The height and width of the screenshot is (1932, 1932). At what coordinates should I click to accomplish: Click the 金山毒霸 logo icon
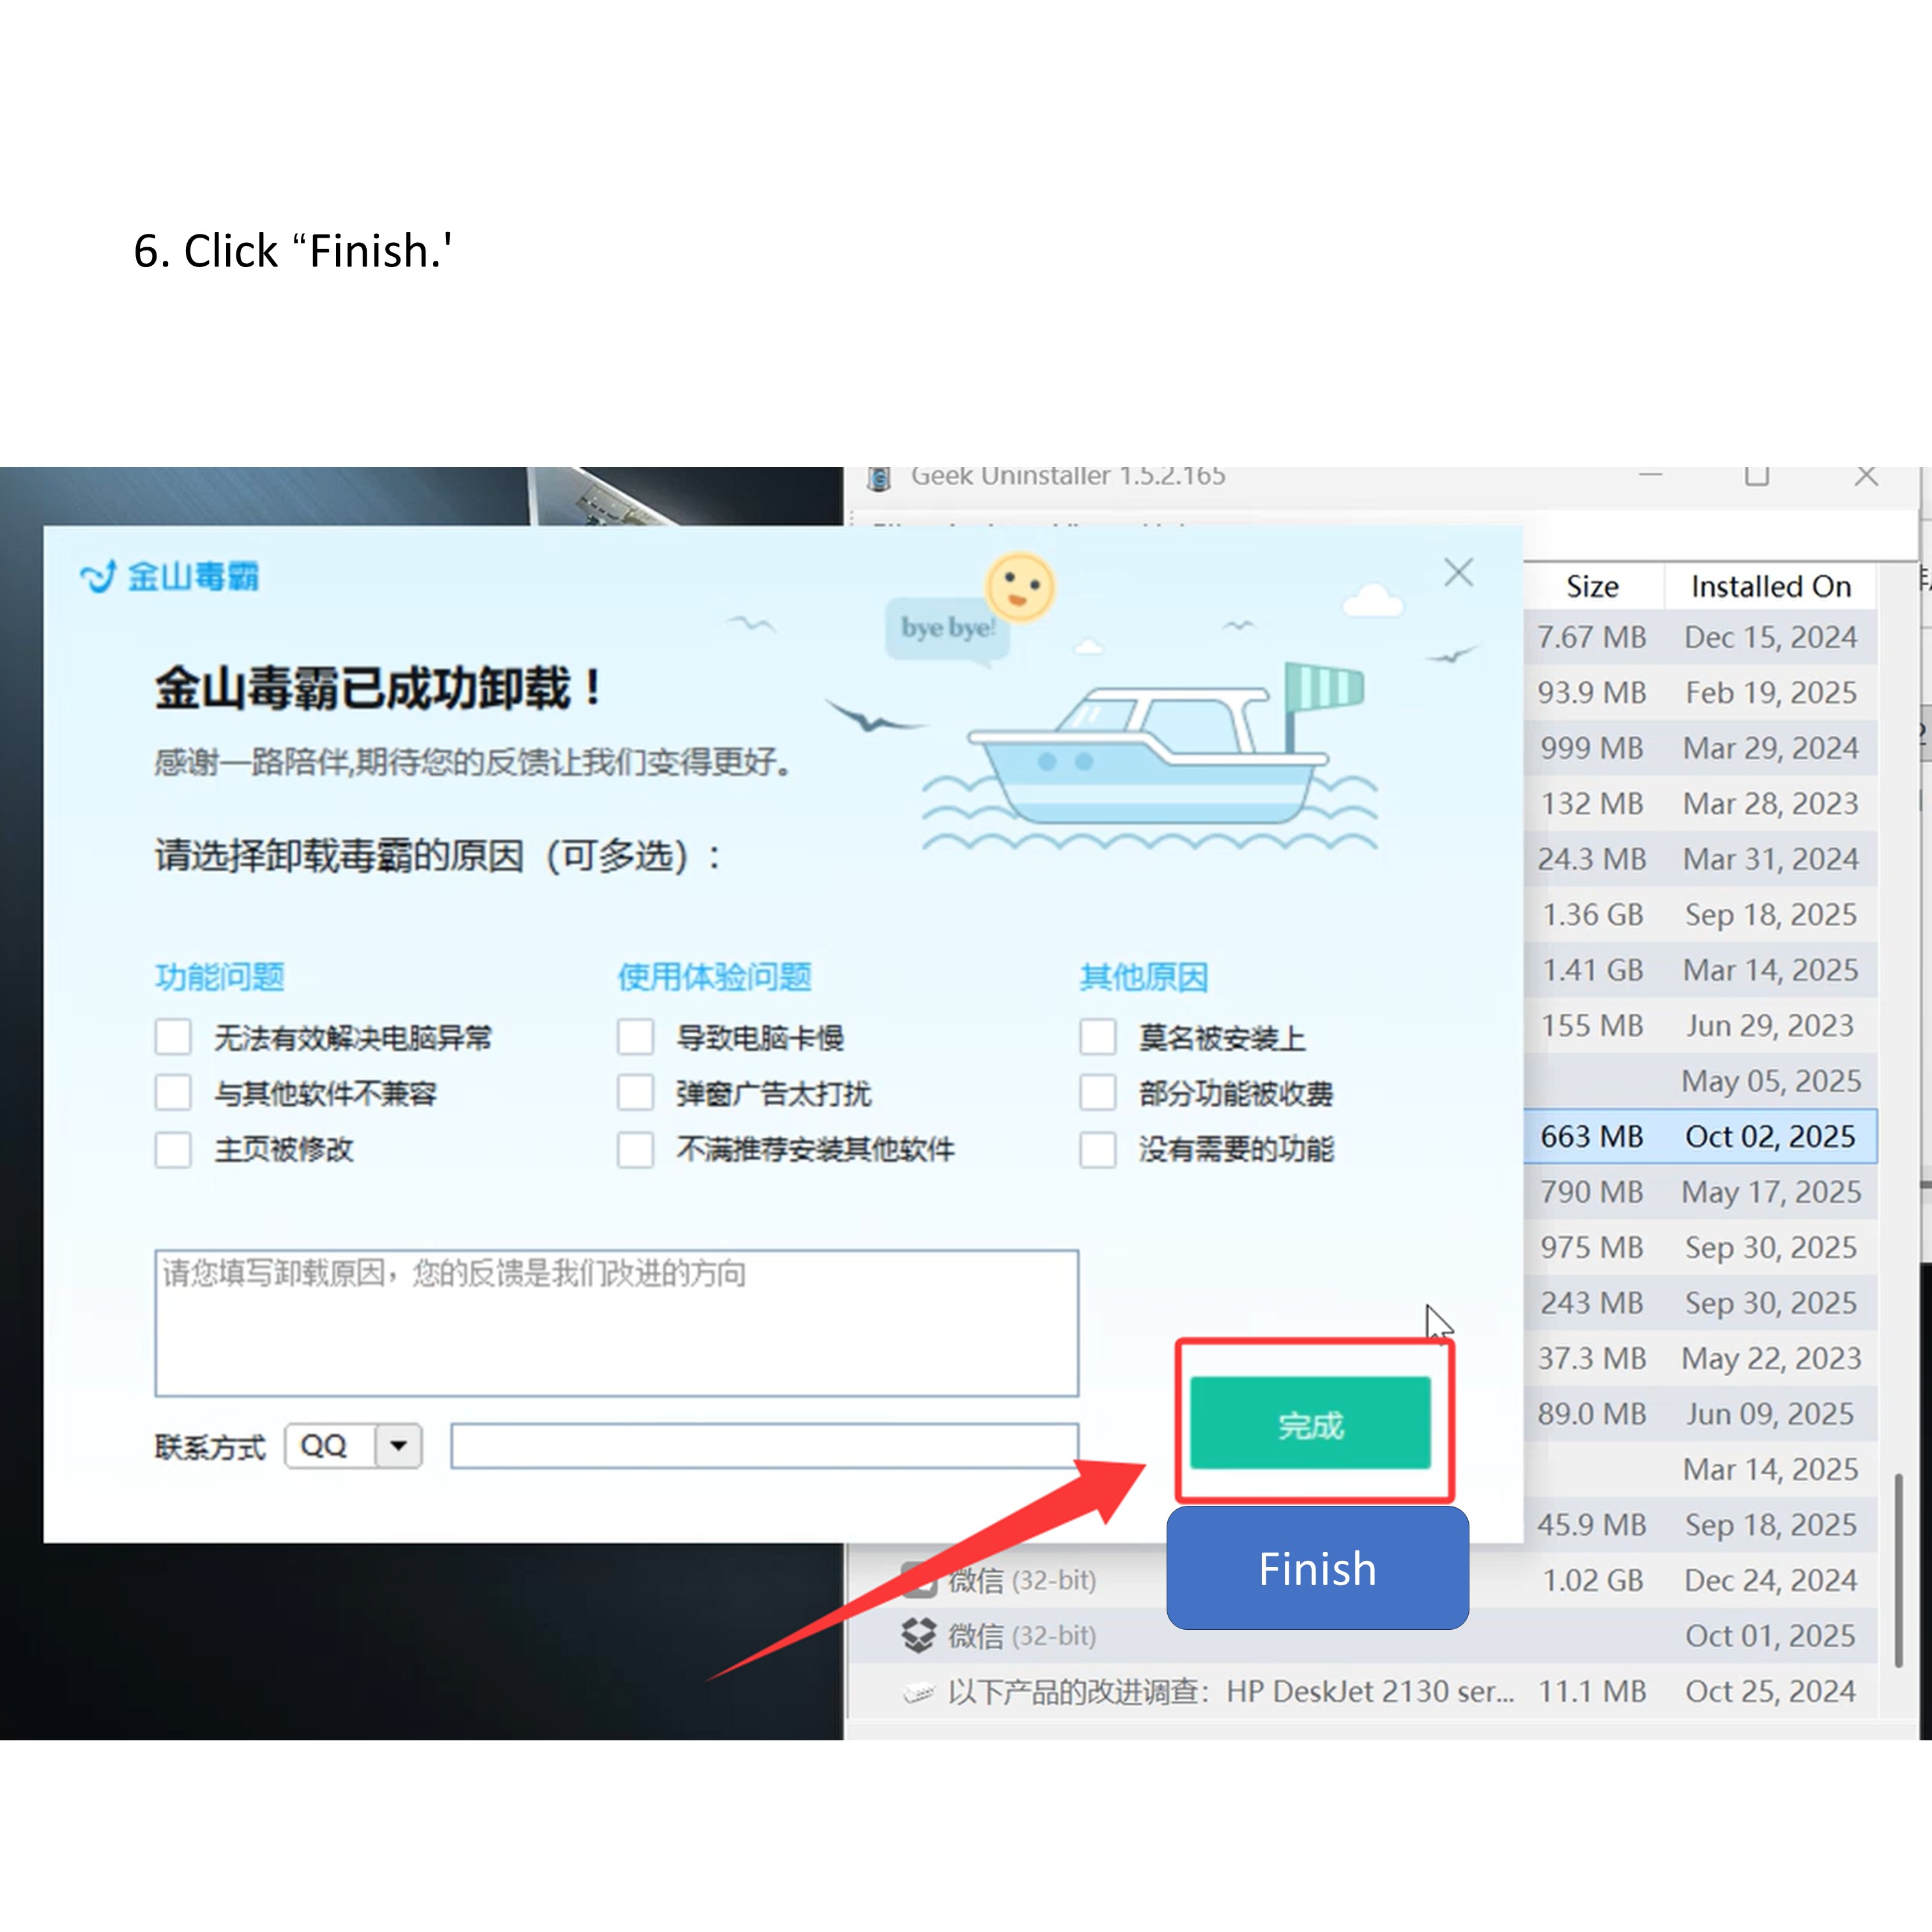tap(99, 577)
